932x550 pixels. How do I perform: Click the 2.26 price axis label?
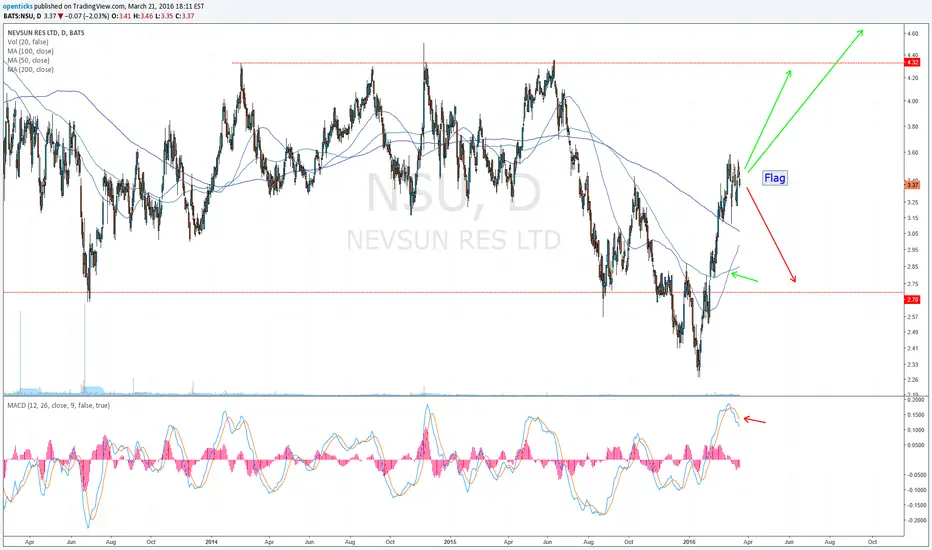tap(912, 379)
